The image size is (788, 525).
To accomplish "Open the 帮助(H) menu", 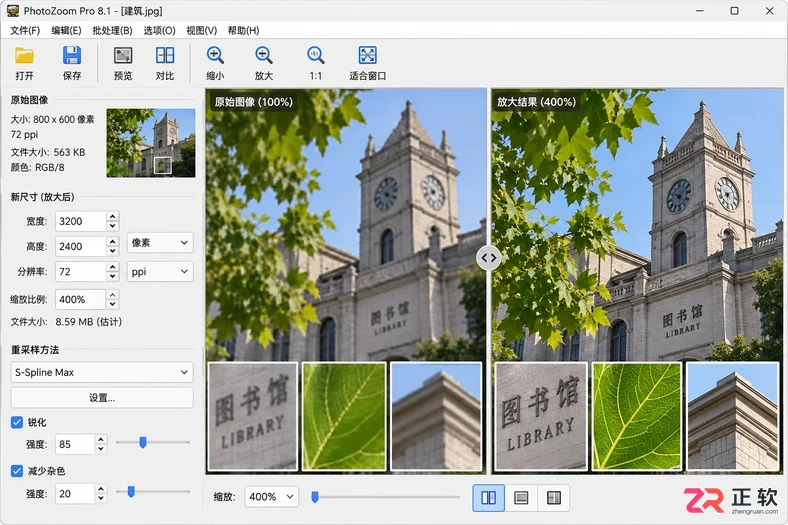I will (x=243, y=31).
